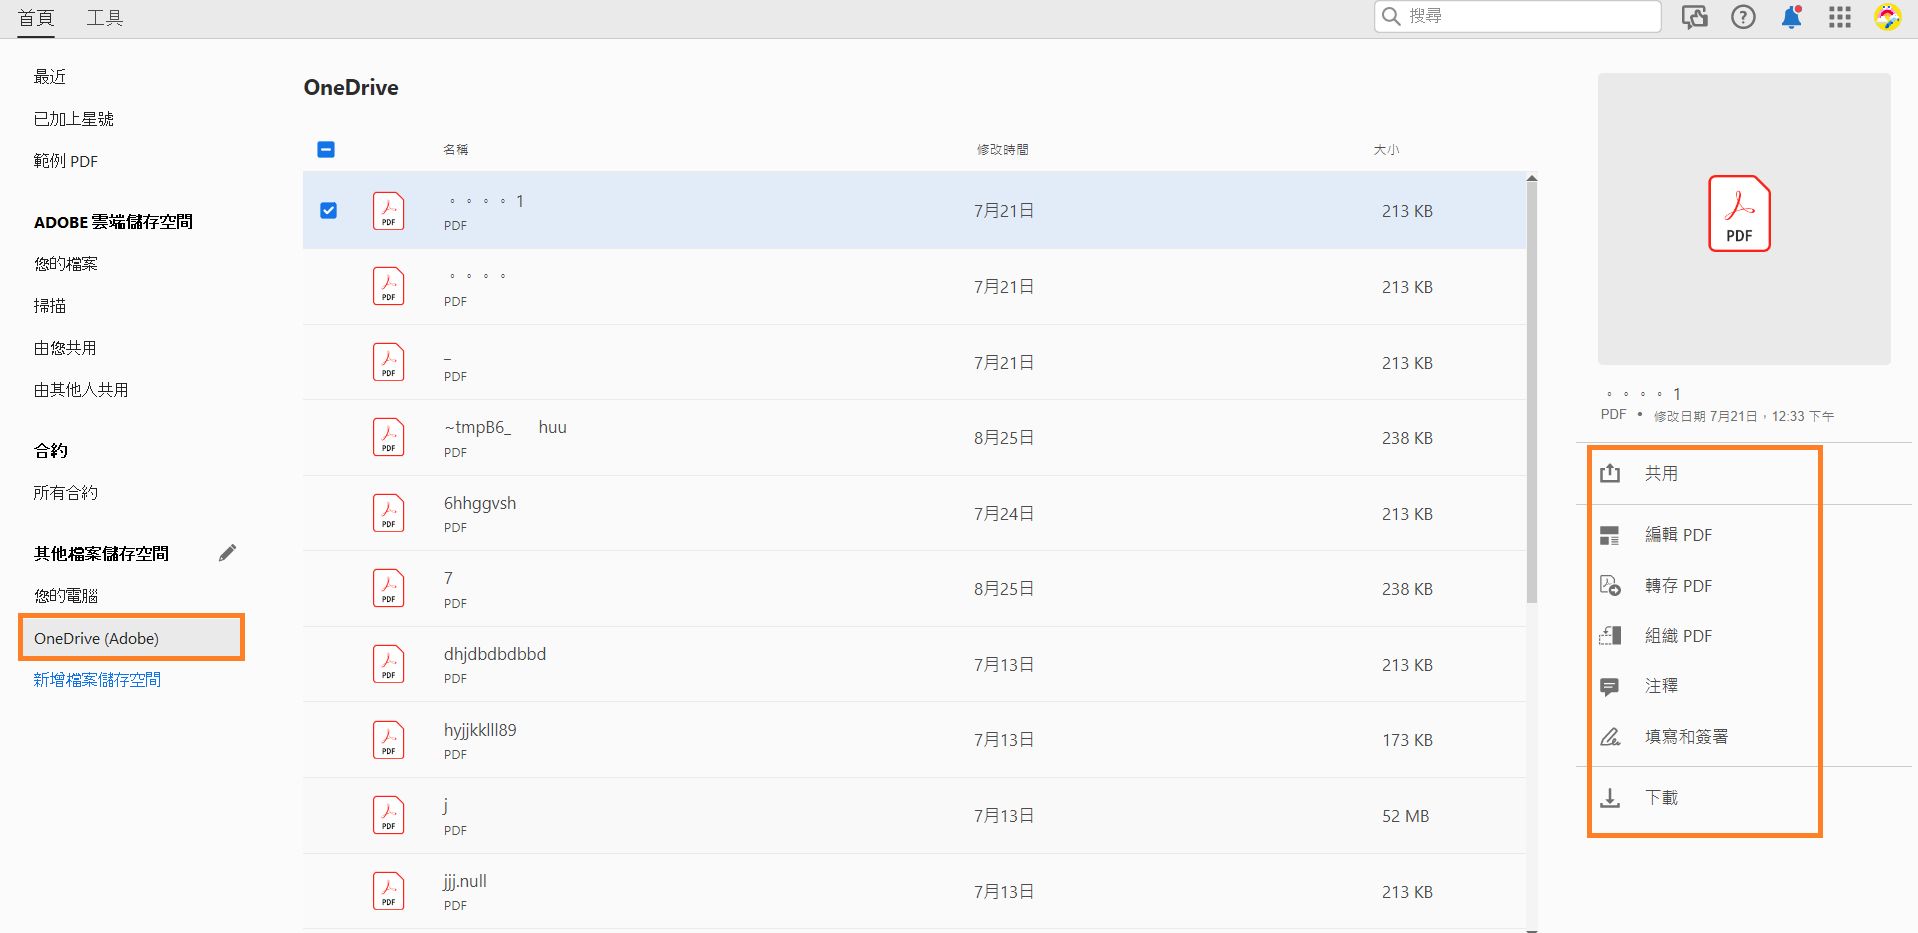Click the PDF icon for dhjdbdbdbbd

[388, 664]
